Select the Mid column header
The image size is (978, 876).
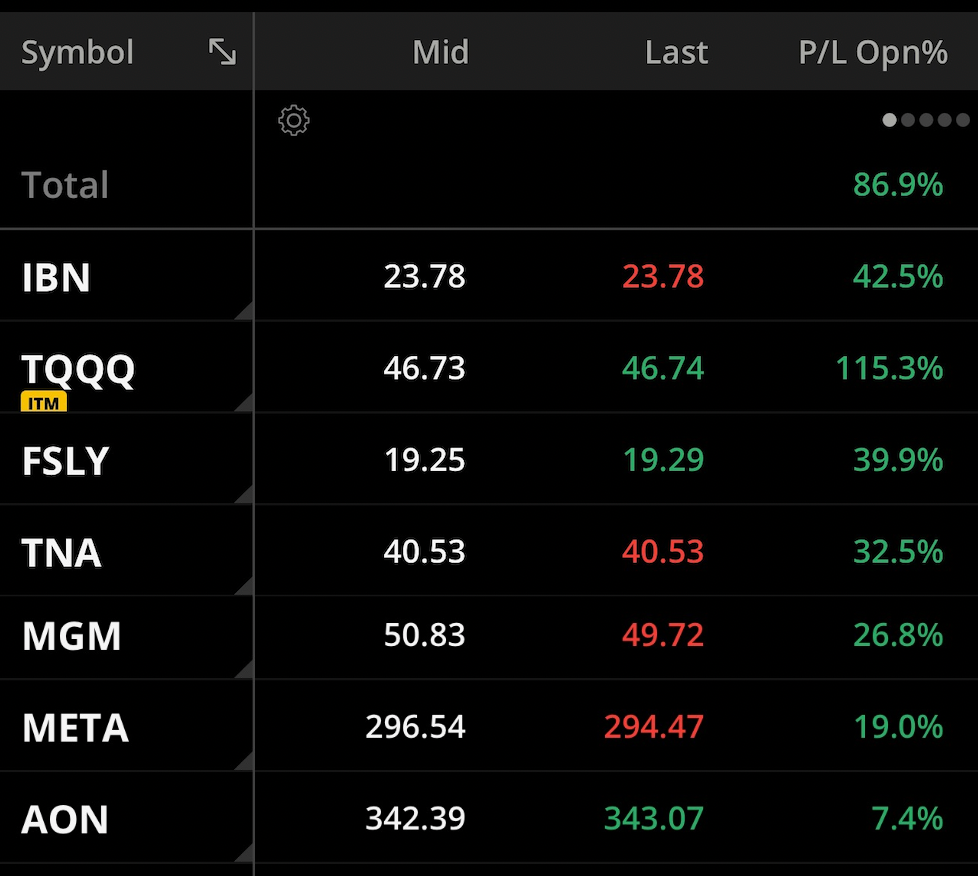click(x=440, y=51)
